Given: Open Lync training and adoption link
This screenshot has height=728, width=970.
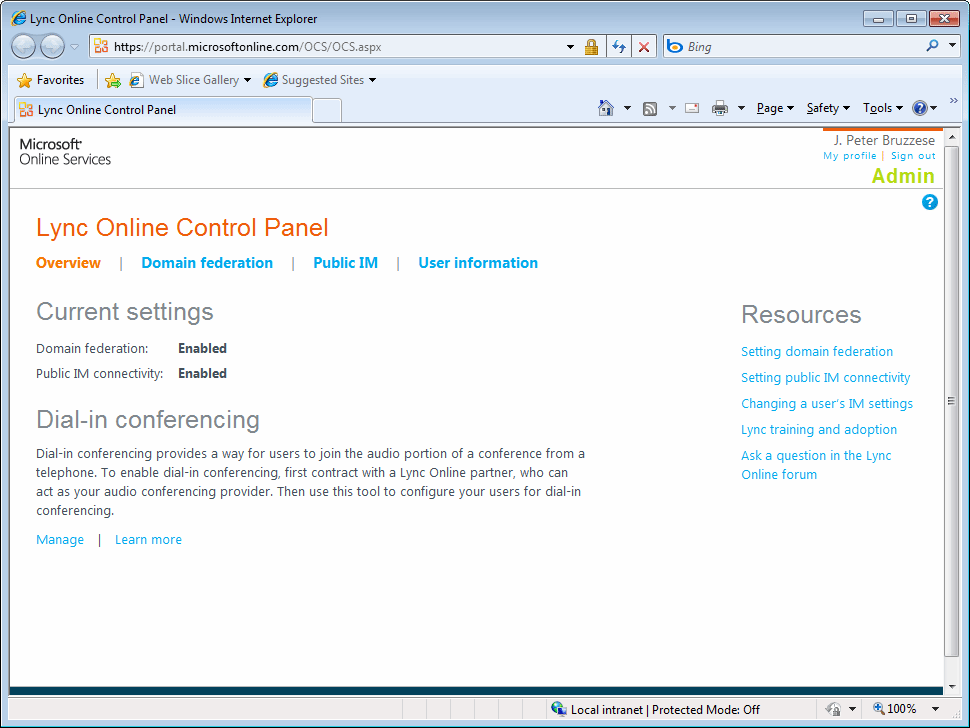Looking at the screenshot, I should pos(819,429).
